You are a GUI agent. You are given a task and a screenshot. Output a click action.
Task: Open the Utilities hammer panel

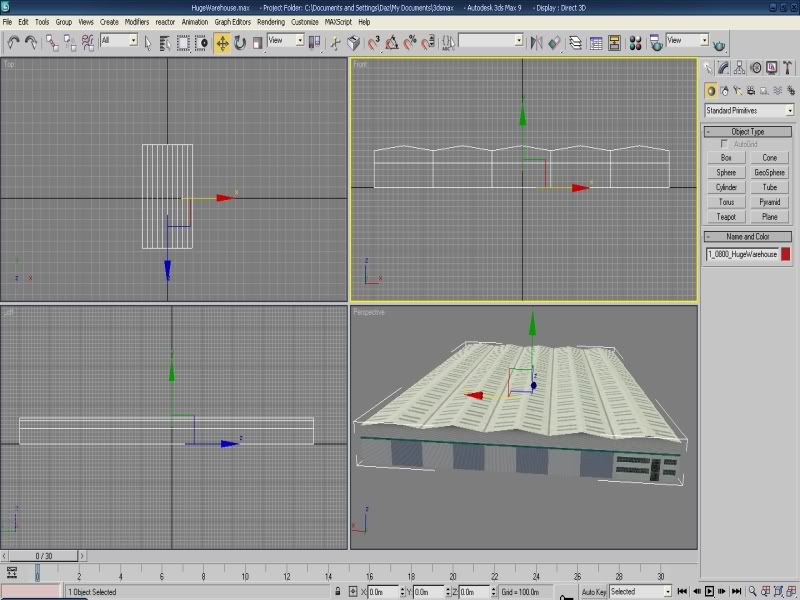pyautogui.click(x=788, y=68)
